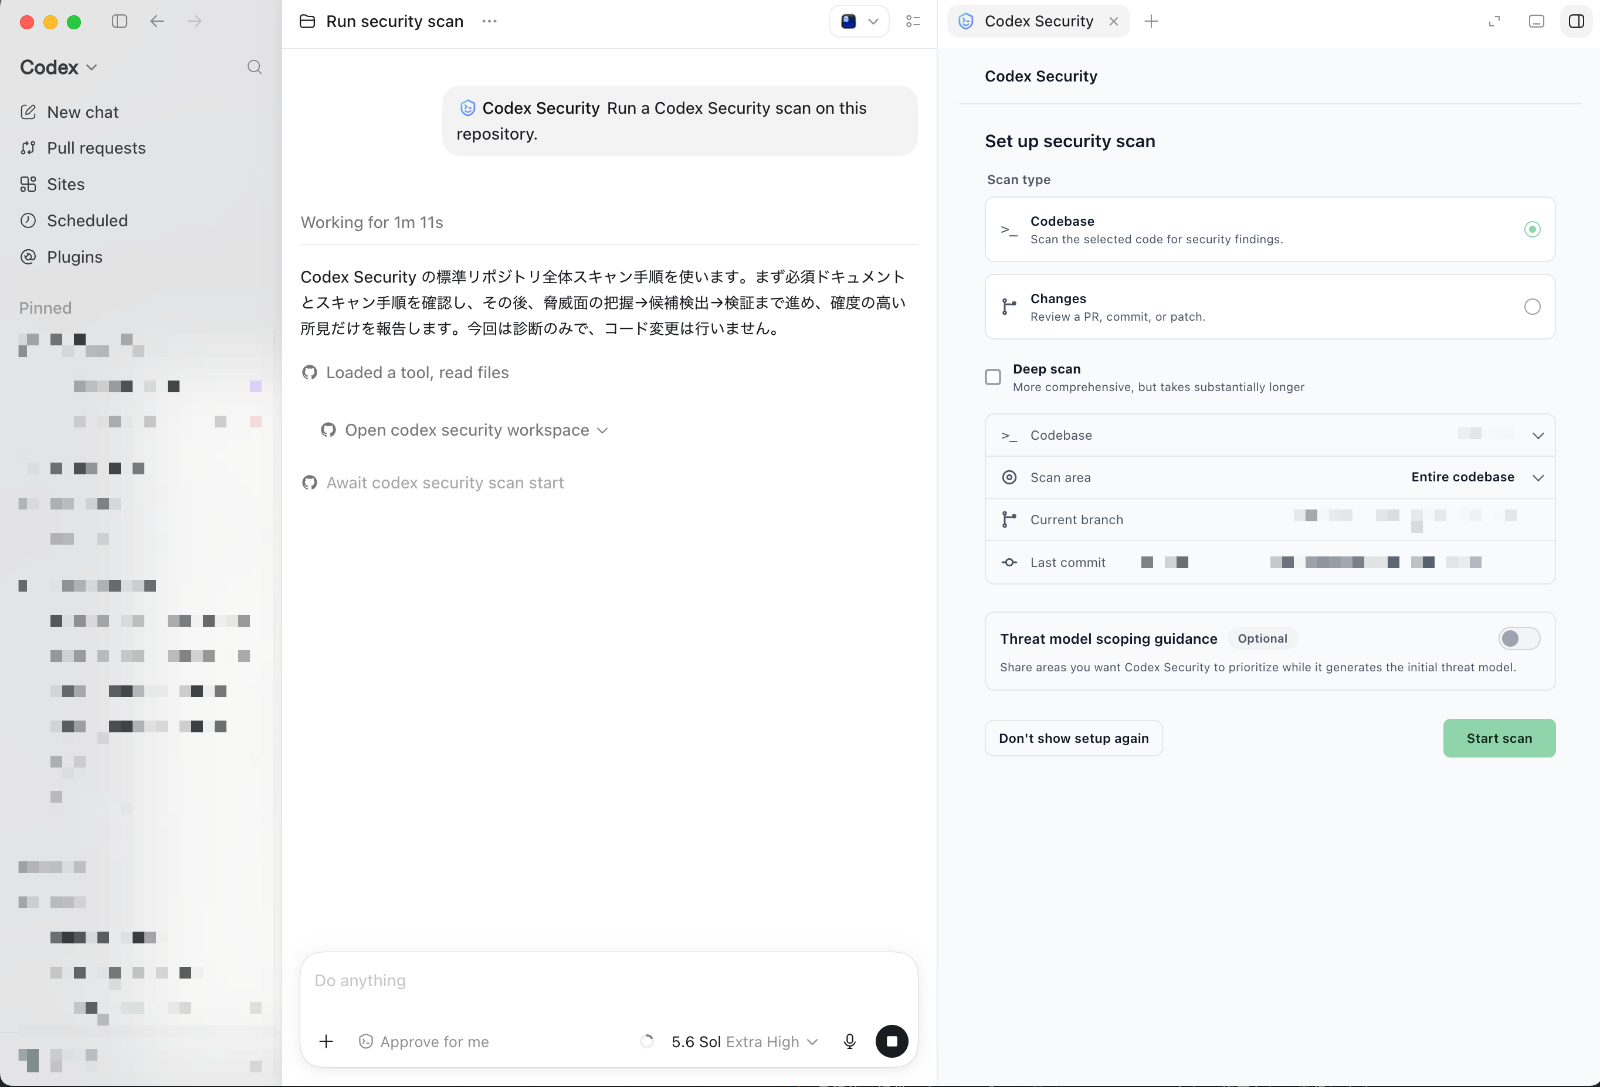
Task: Toggle Threat model scoping guidance switch
Action: 1519,638
